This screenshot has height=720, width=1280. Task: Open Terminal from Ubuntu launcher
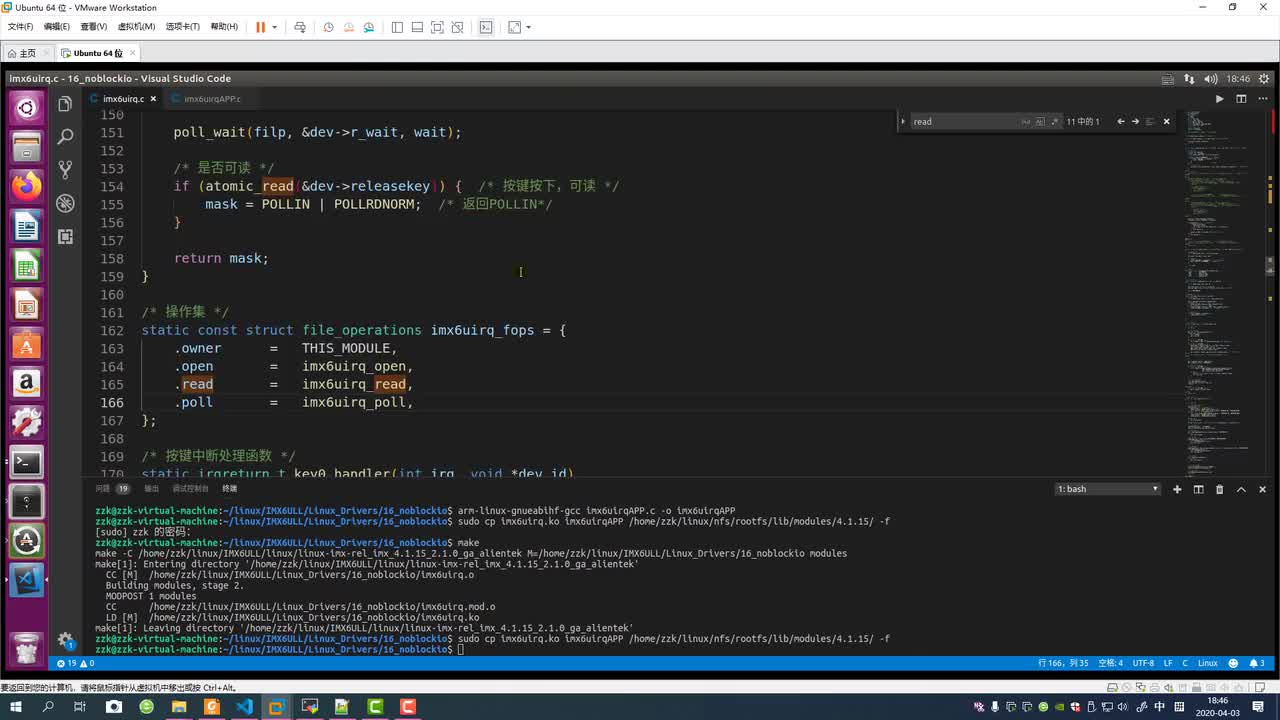[26, 462]
